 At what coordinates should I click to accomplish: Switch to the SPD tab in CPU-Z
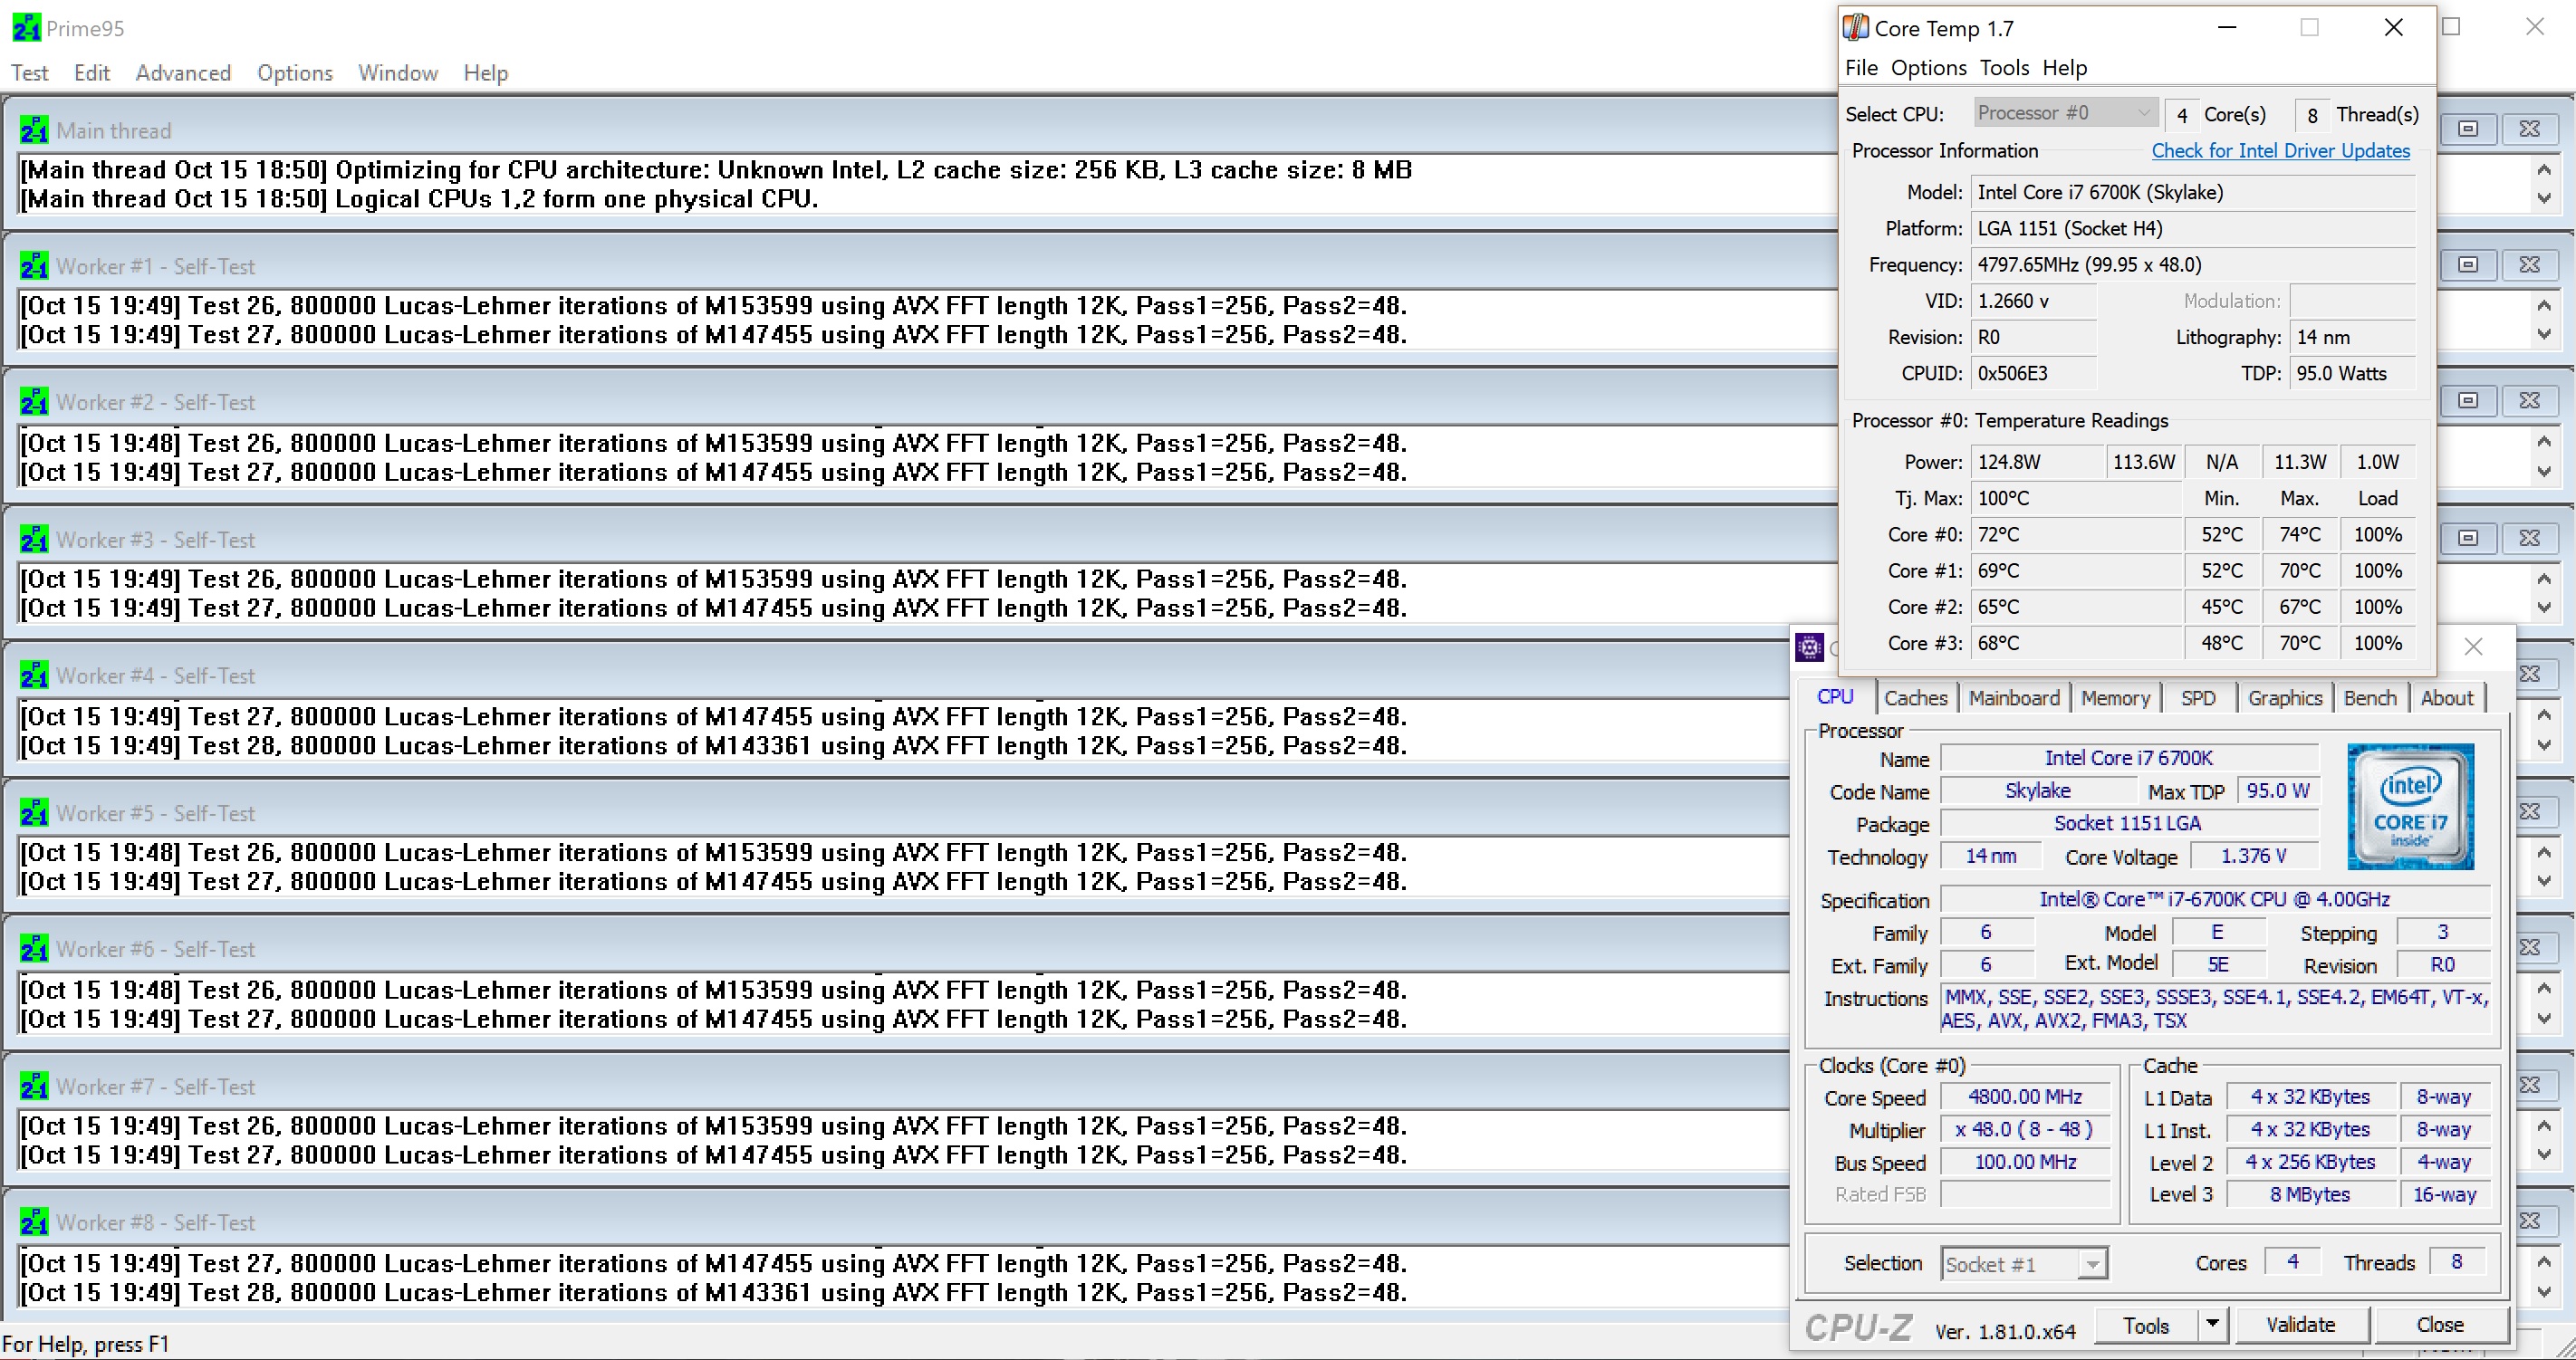click(2198, 698)
